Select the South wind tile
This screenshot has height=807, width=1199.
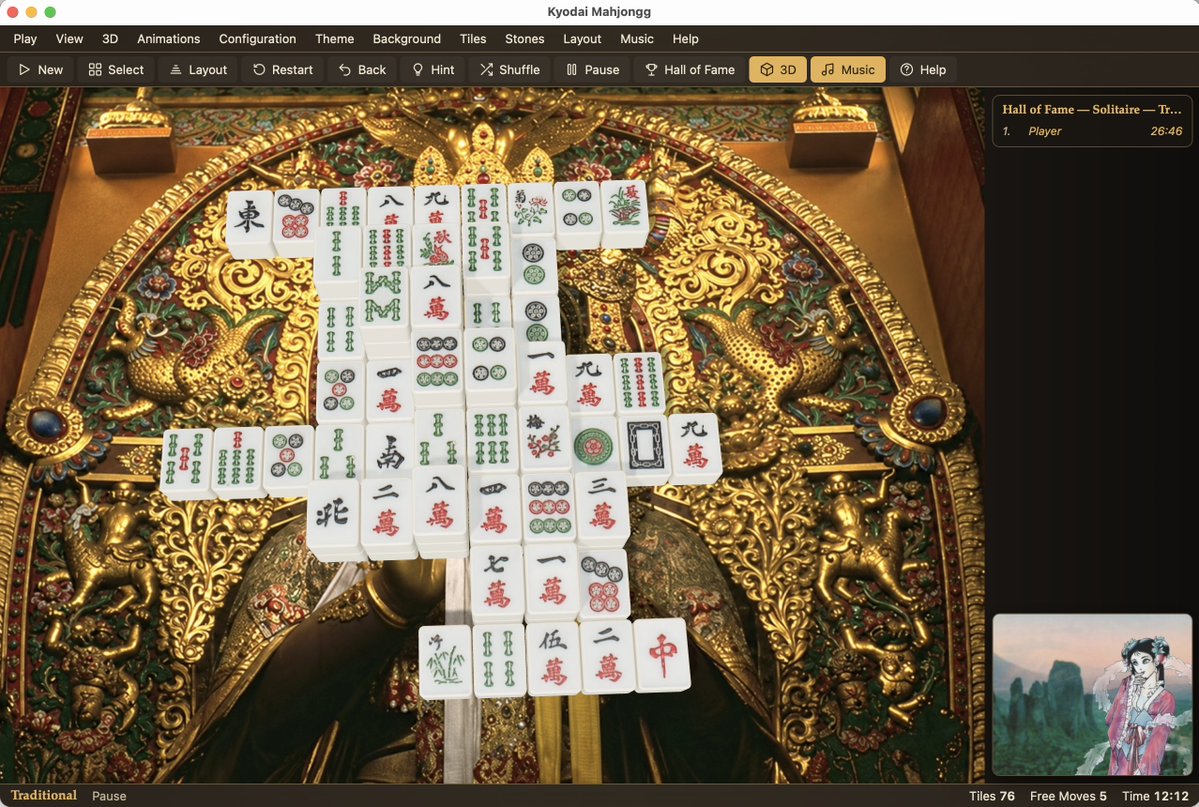(x=389, y=451)
